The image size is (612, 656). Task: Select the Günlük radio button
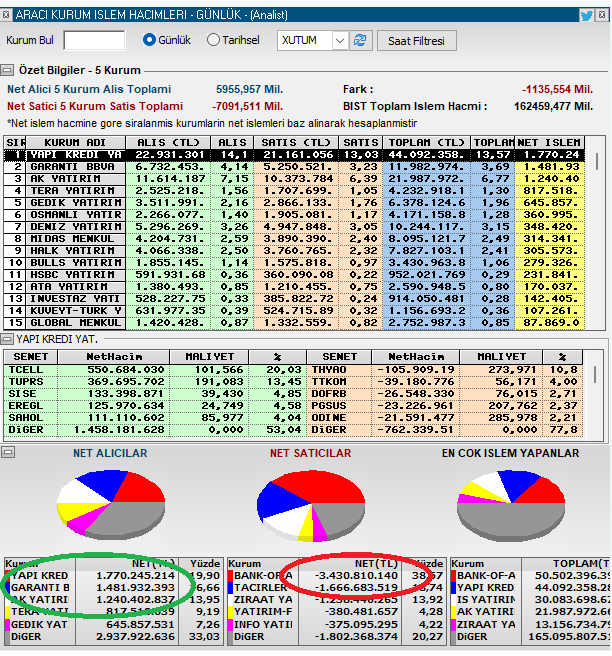149,40
